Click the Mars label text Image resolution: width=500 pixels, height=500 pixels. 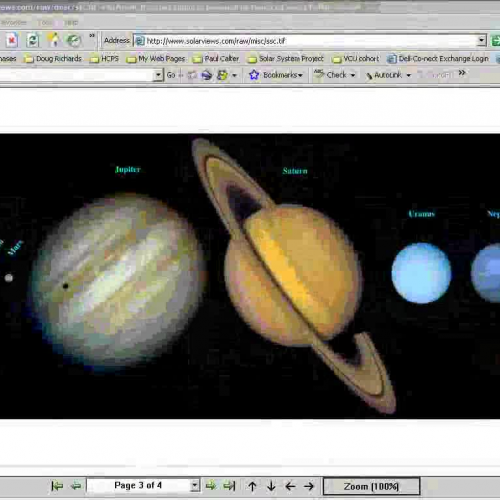(15, 248)
